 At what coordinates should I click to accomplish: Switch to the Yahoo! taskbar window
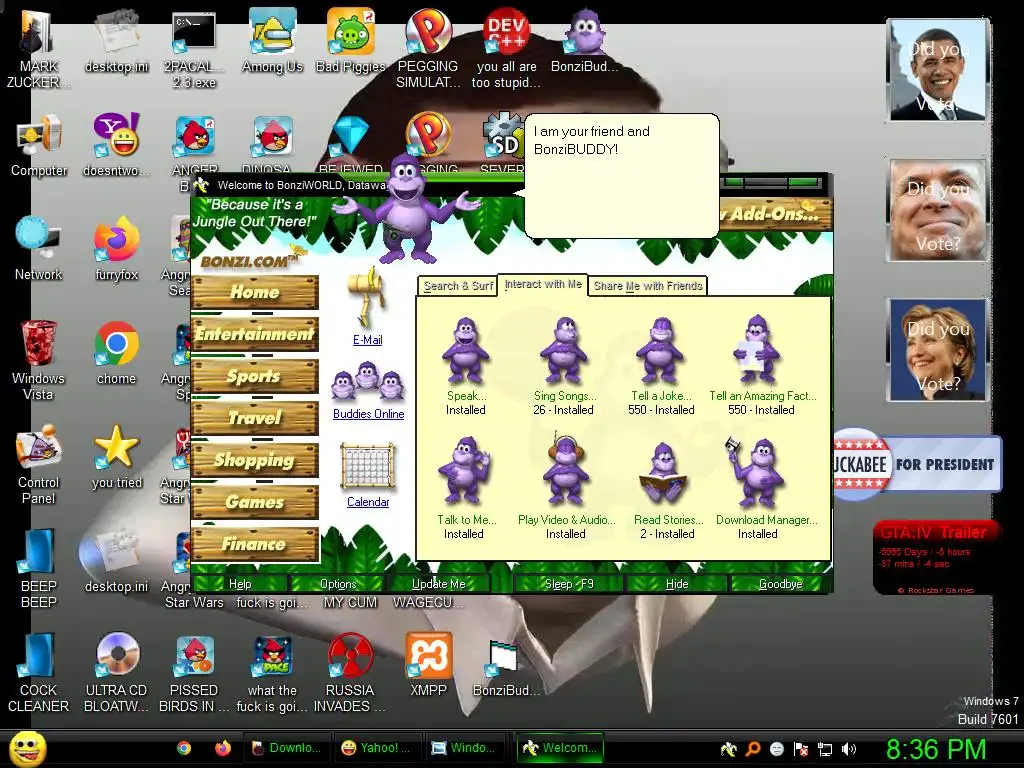coord(376,748)
